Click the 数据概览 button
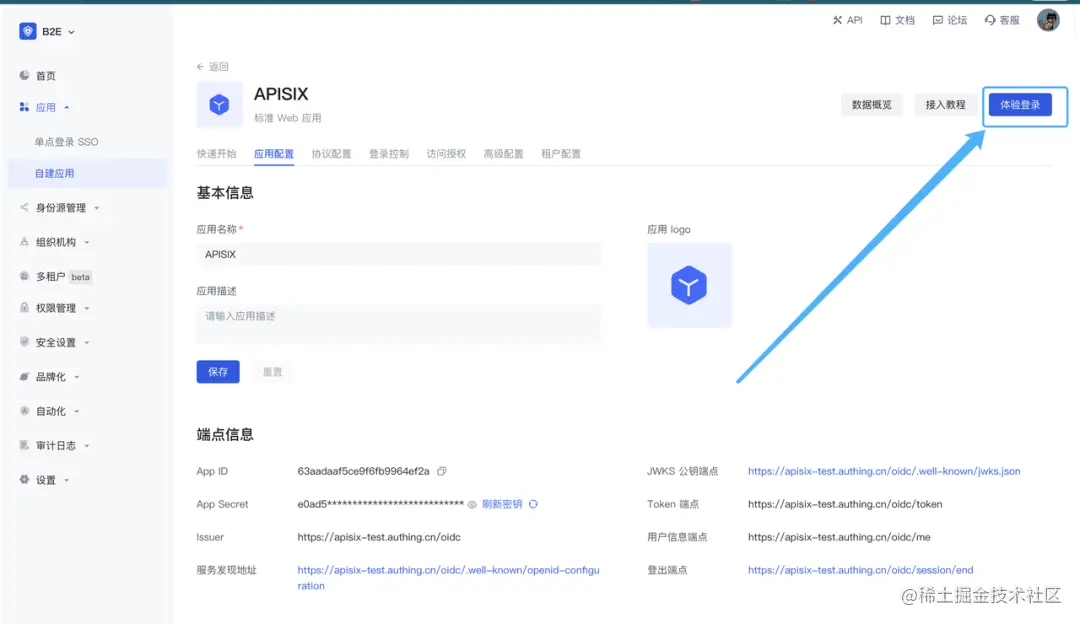The height and width of the screenshot is (624, 1080). [872, 105]
